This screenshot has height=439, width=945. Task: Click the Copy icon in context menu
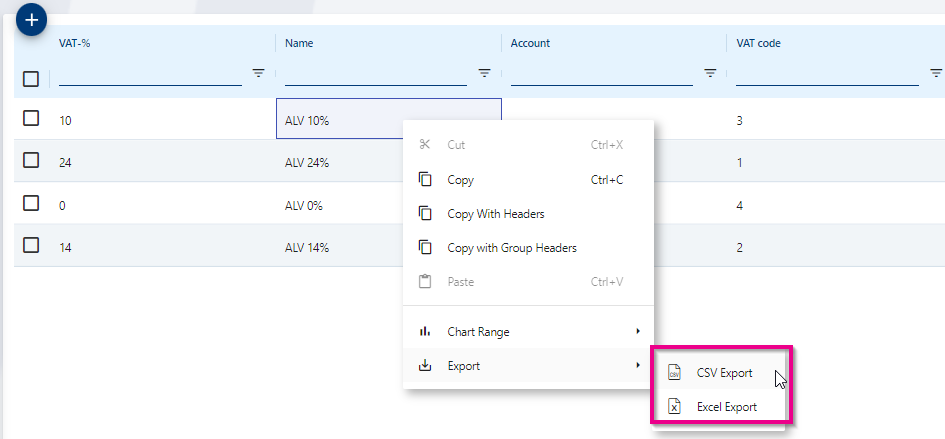[x=425, y=180]
